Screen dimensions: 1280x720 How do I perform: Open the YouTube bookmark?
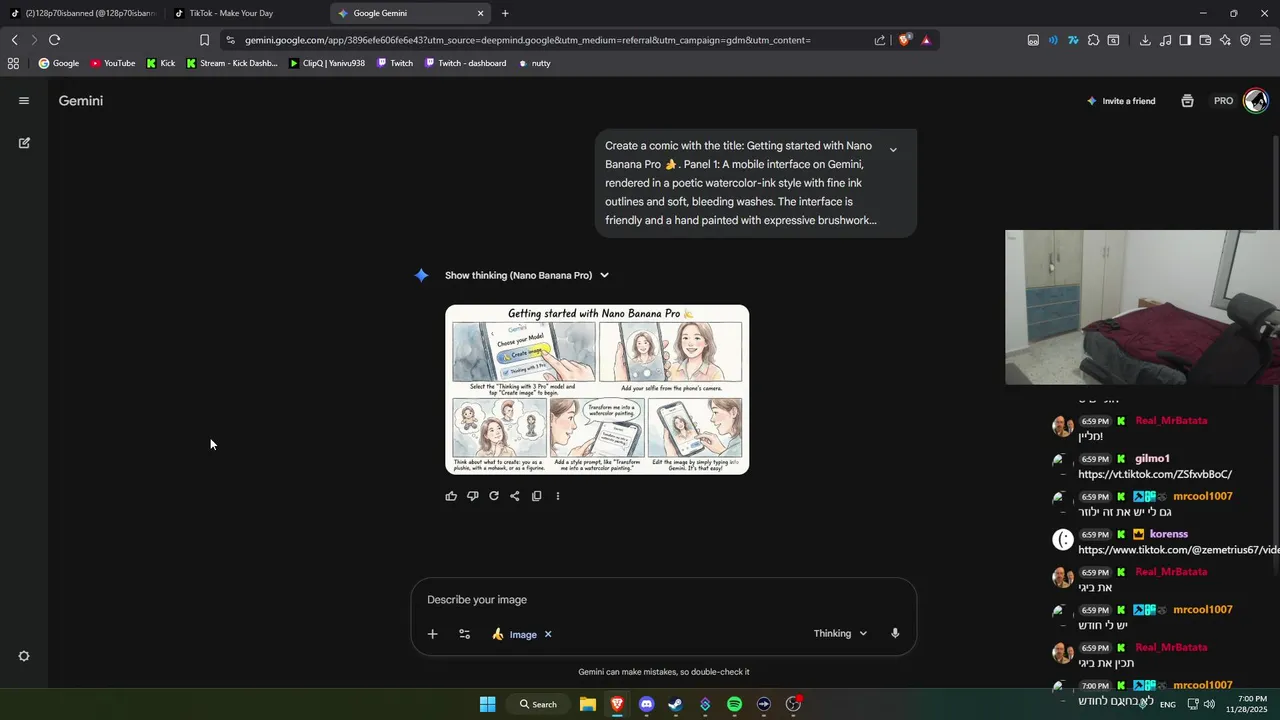tap(113, 63)
